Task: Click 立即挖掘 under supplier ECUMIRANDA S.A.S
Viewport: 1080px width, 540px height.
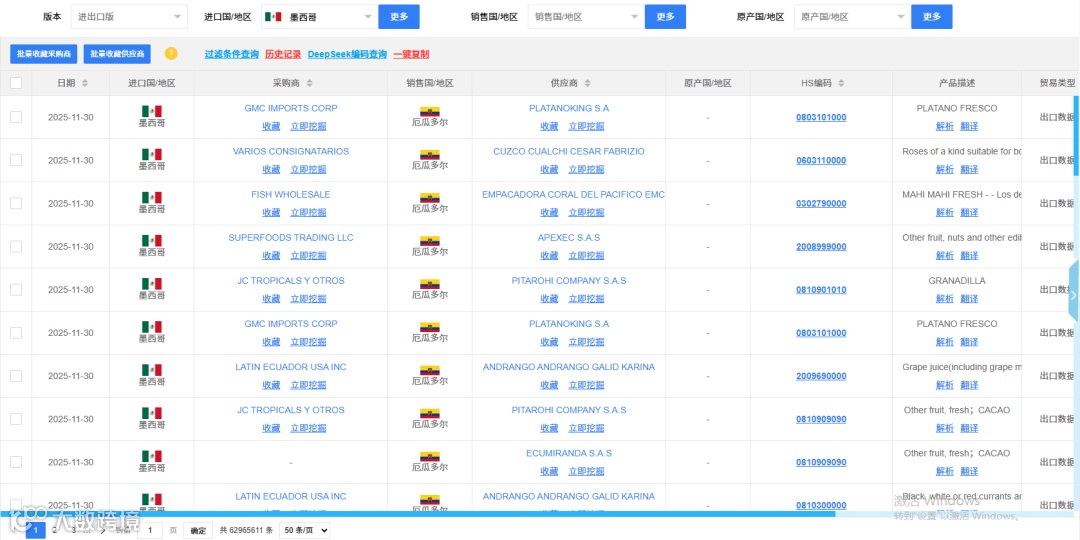Action: pyautogui.click(x=586, y=471)
